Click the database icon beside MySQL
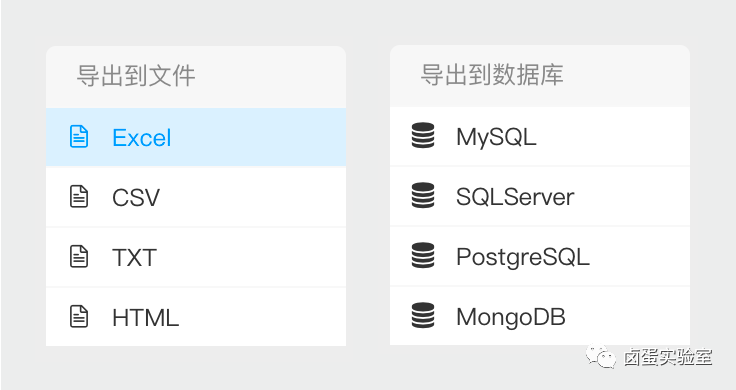The height and width of the screenshot is (390, 736). coord(423,136)
